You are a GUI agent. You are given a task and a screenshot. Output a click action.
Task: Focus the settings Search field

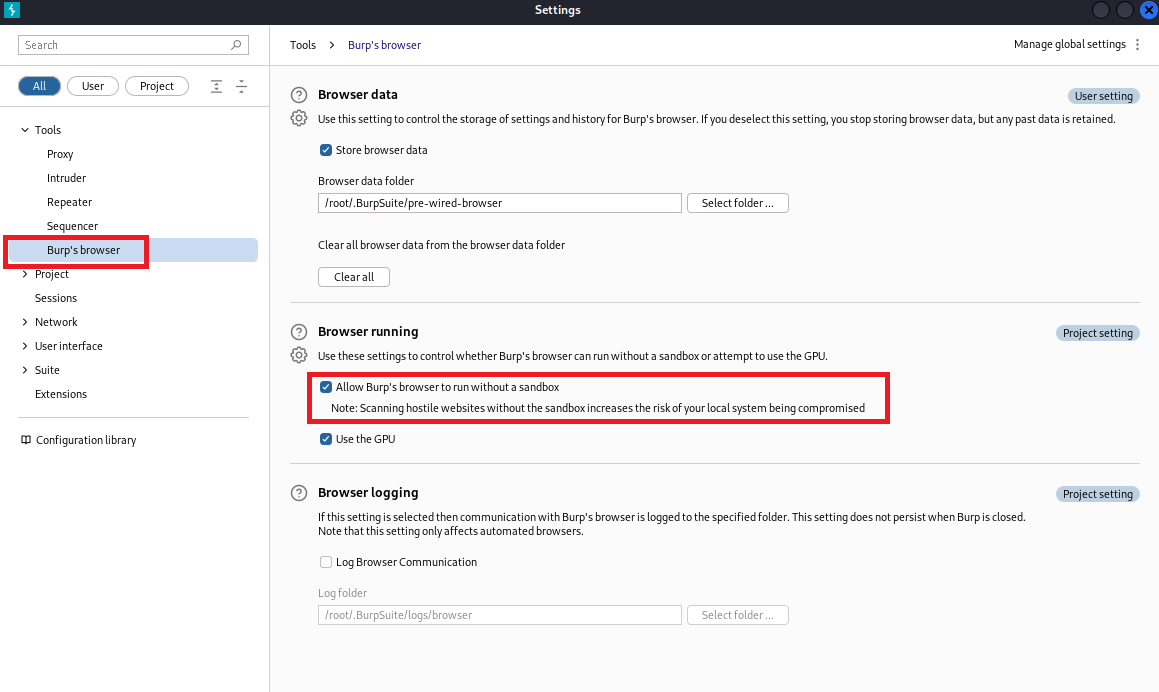click(133, 45)
